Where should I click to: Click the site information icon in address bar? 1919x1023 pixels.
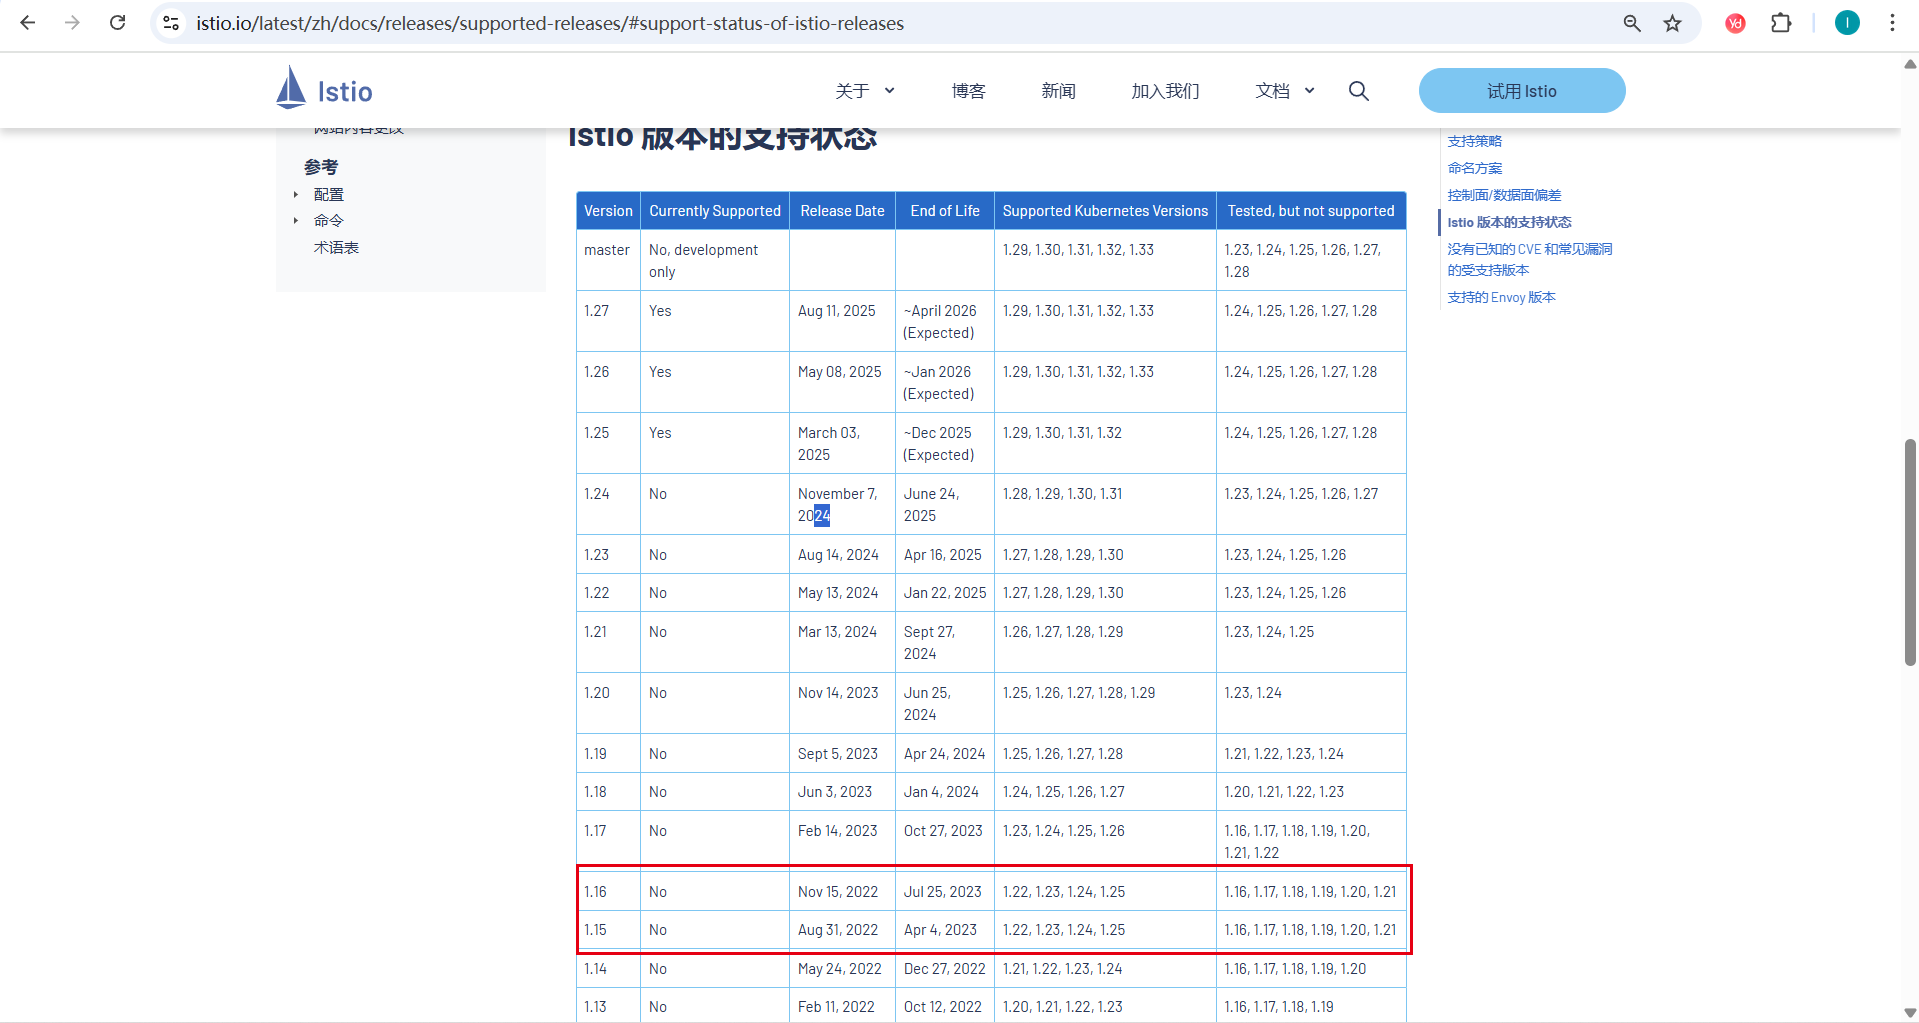(172, 23)
